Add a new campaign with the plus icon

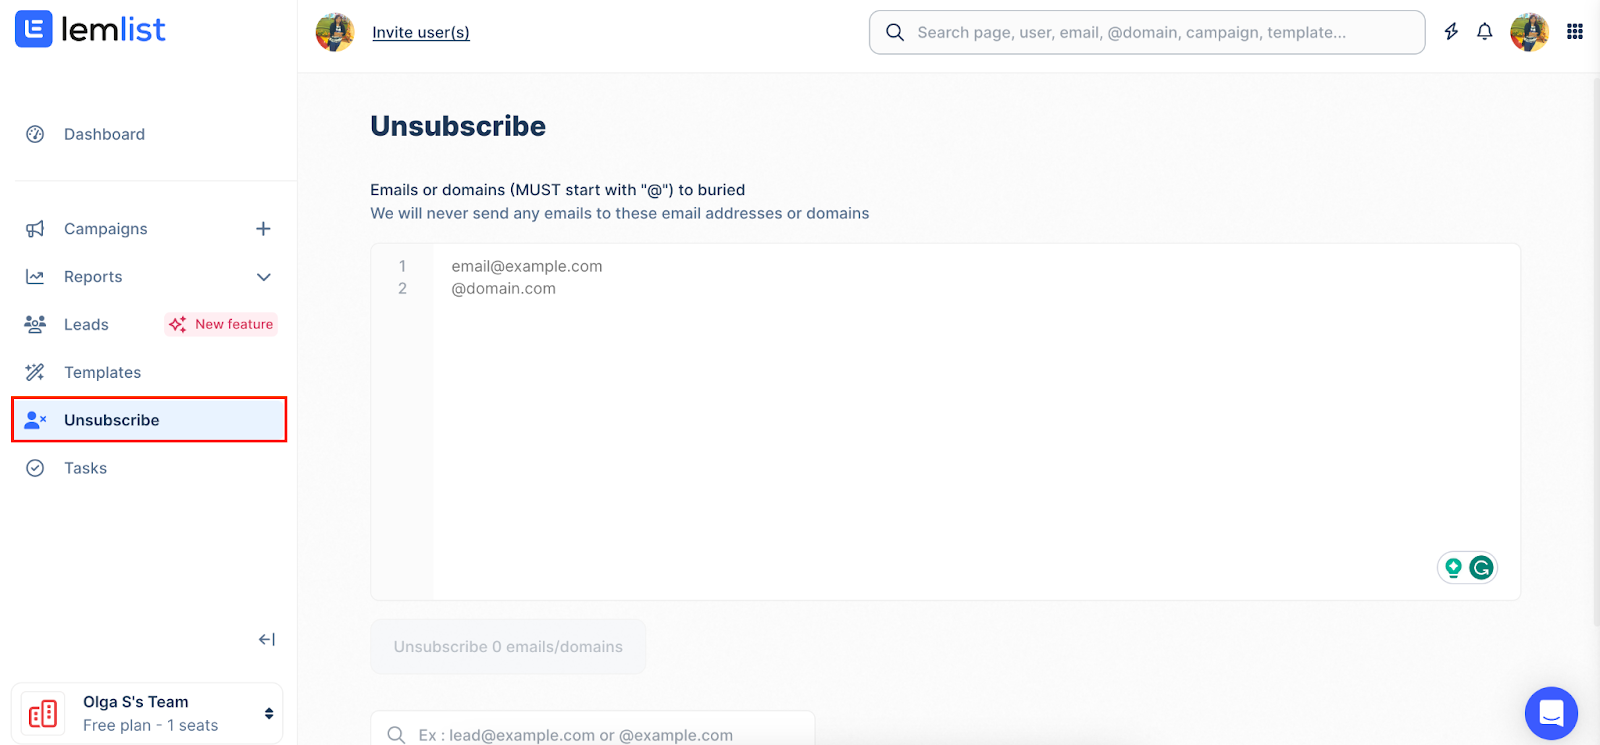tap(263, 229)
